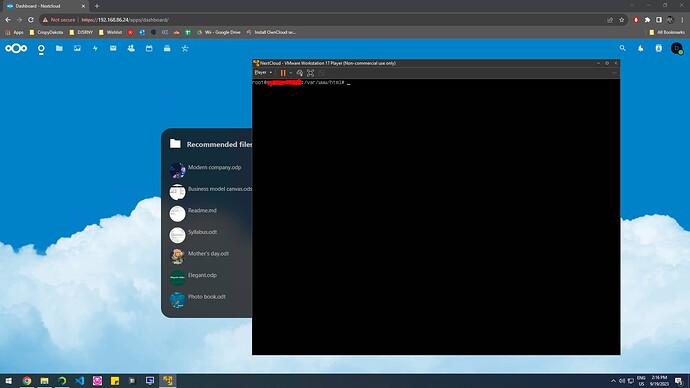Open Photo book.odt recommended file
The width and height of the screenshot is (690, 388).
(x=206, y=297)
